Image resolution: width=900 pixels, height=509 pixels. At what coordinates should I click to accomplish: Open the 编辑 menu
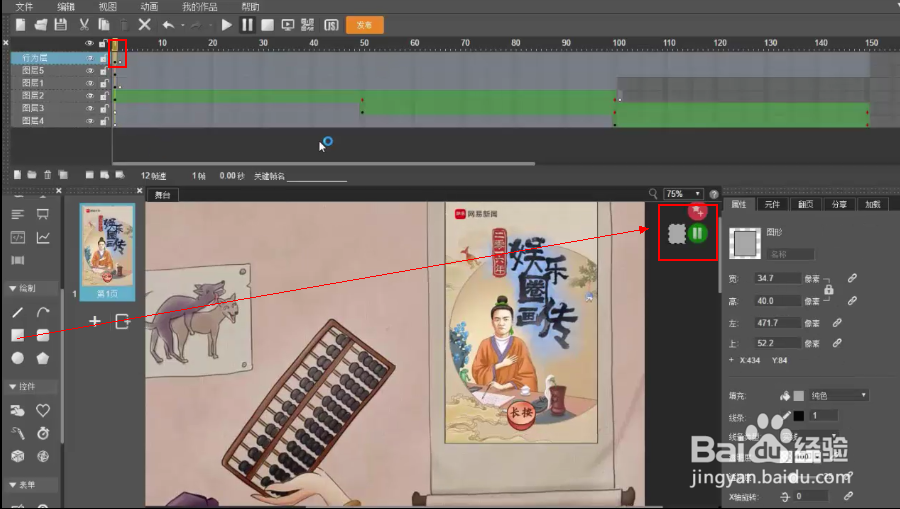[66, 7]
